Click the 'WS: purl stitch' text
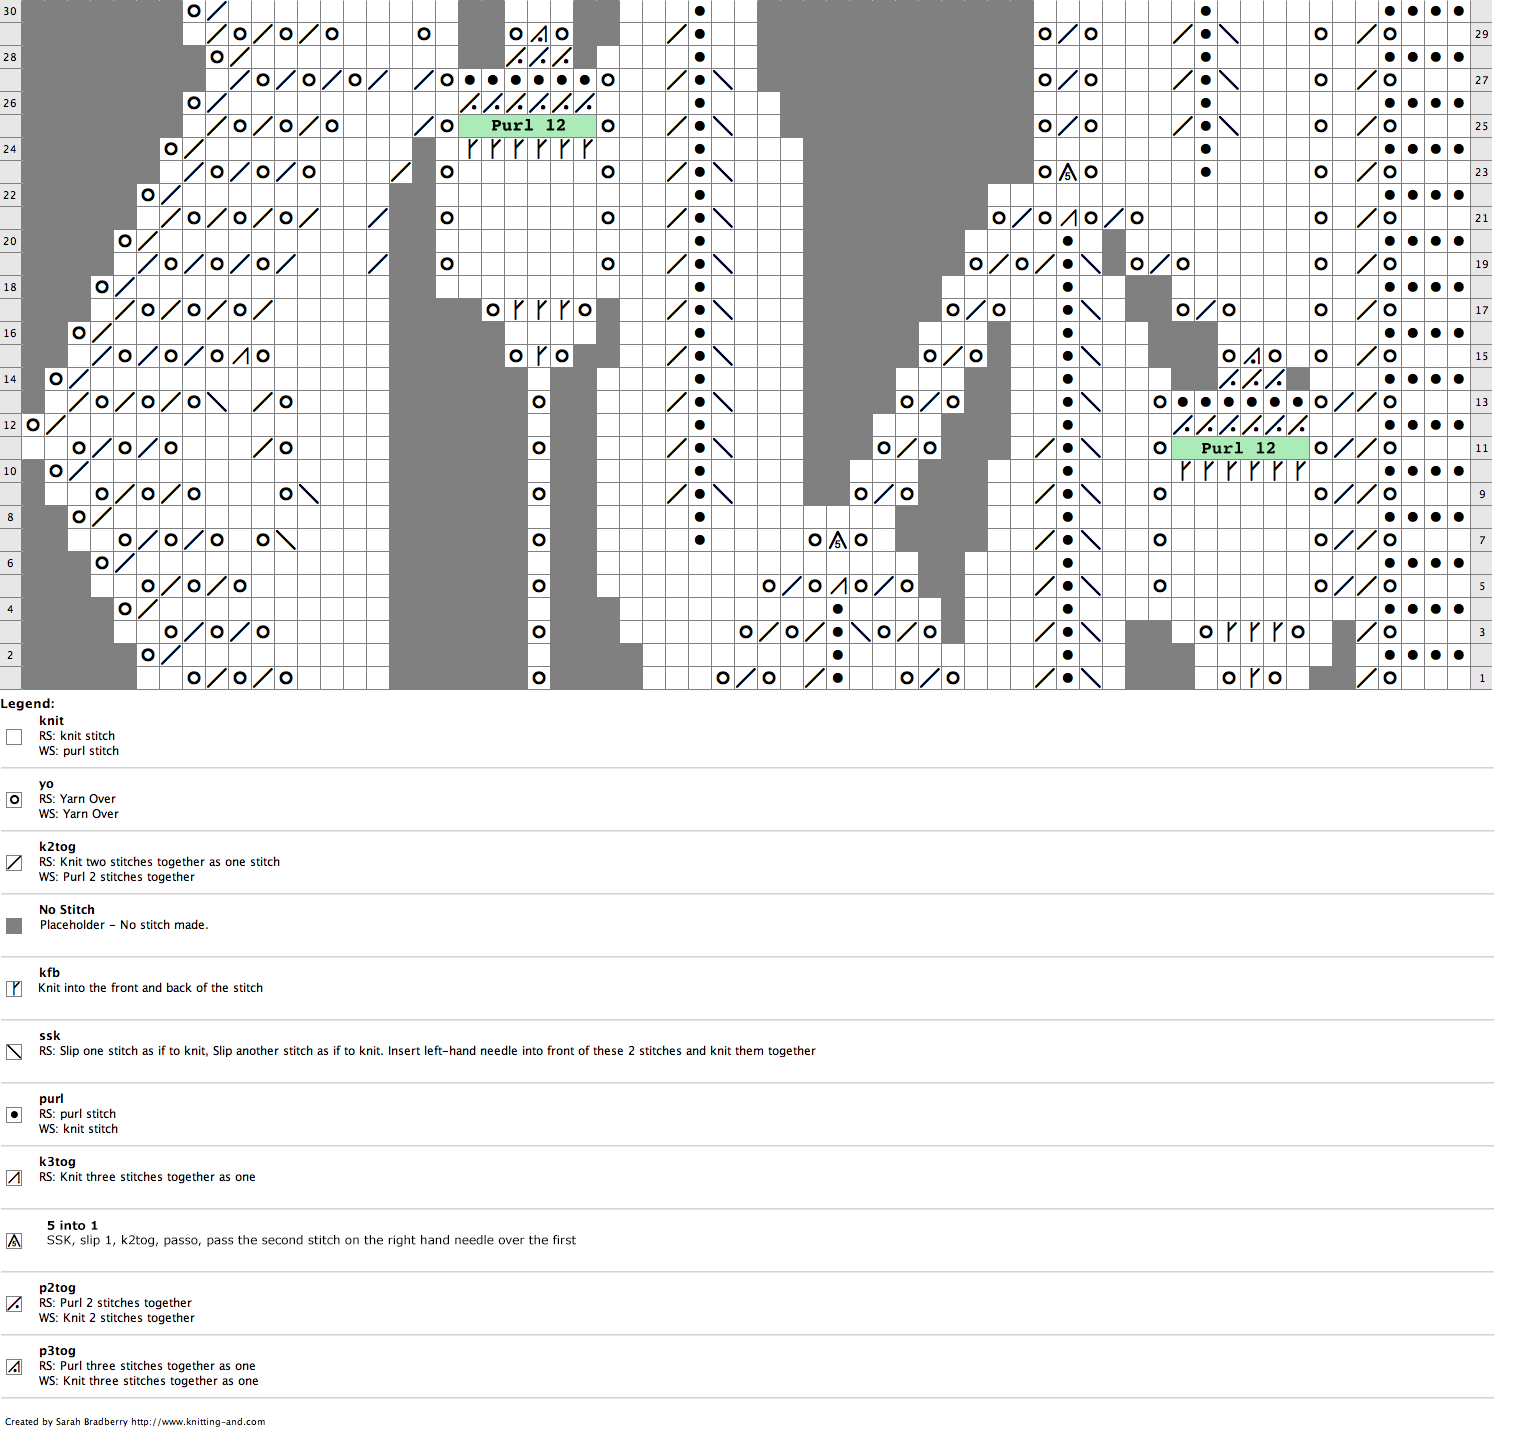The image size is (1513, 1429). 79,751
